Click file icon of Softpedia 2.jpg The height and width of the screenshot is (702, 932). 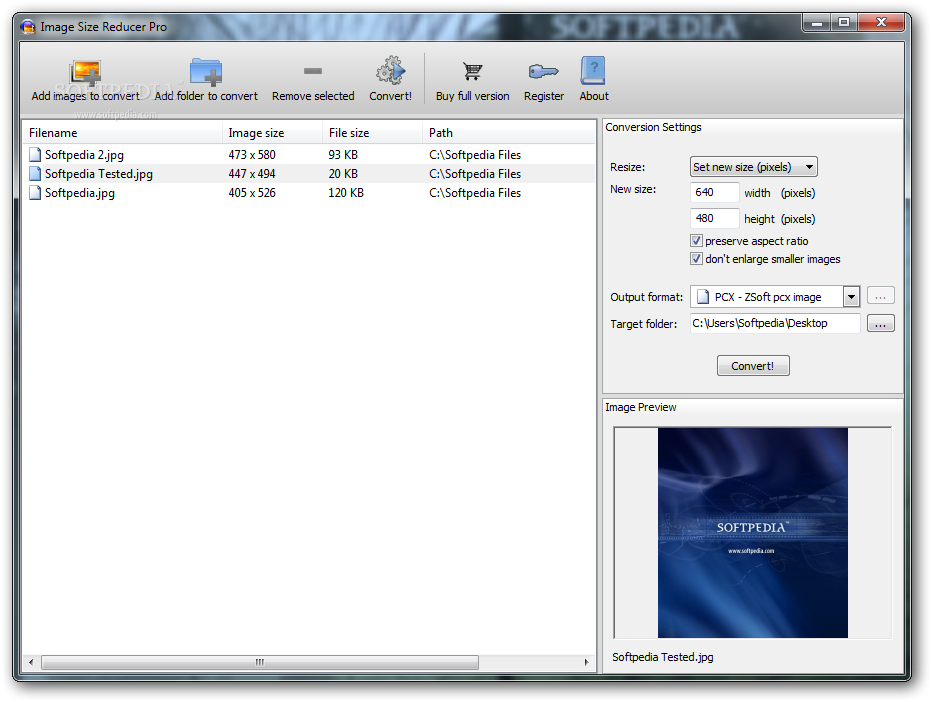pyautogui.click(x=35, y=155)
